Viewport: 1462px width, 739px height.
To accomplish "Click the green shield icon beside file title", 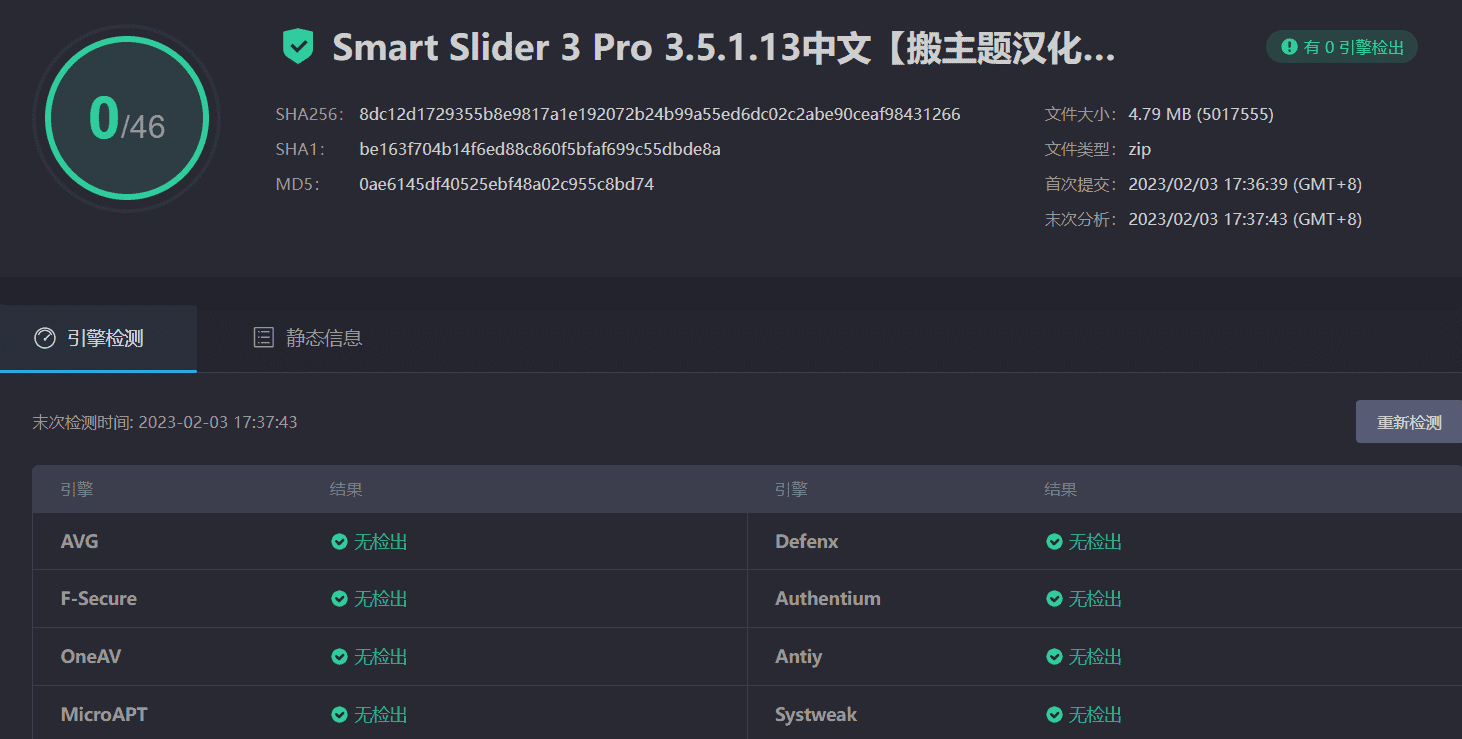I will pos(298,46).
